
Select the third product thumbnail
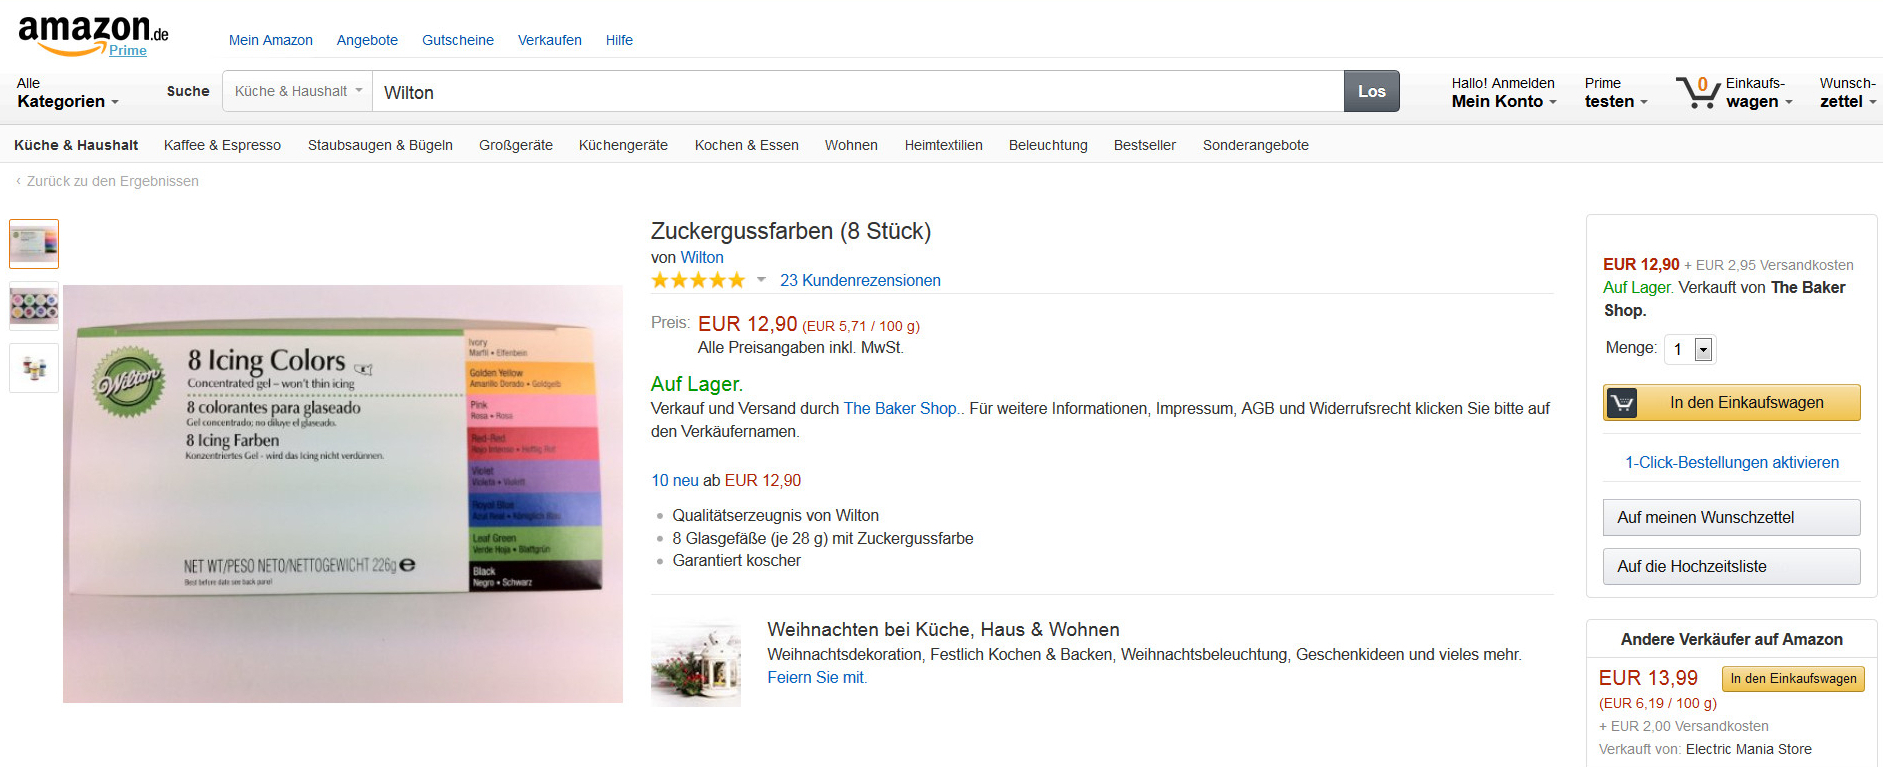[x=34, y=368]
